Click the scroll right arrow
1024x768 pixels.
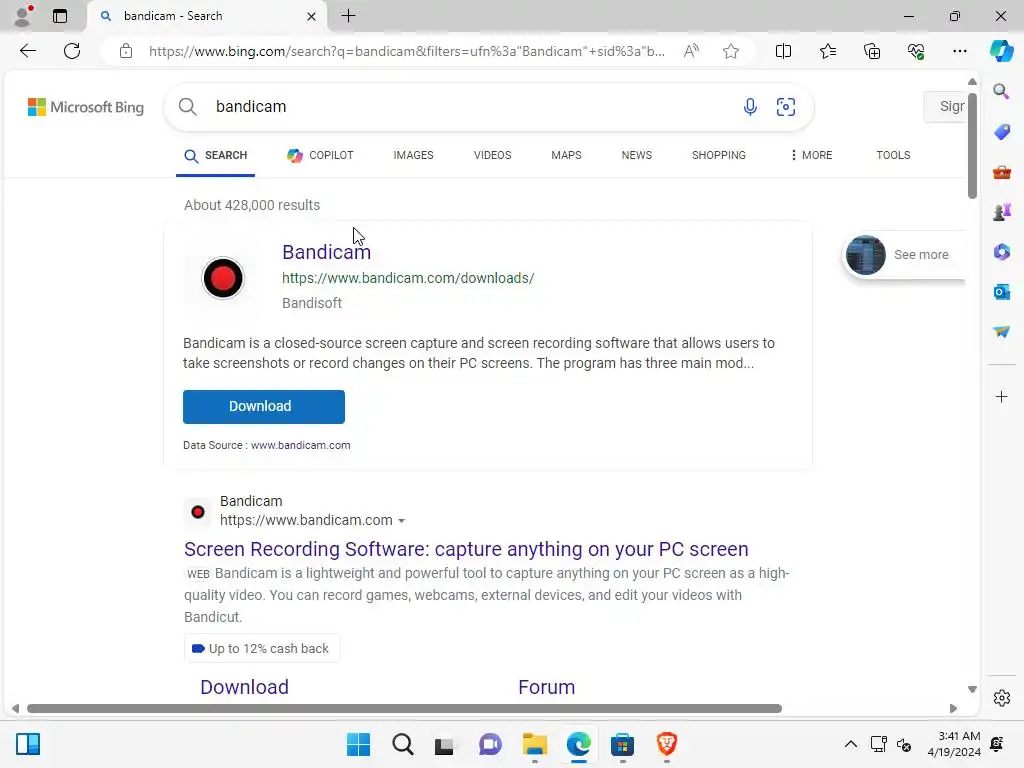pyautogui.click(x=953, y=709)
